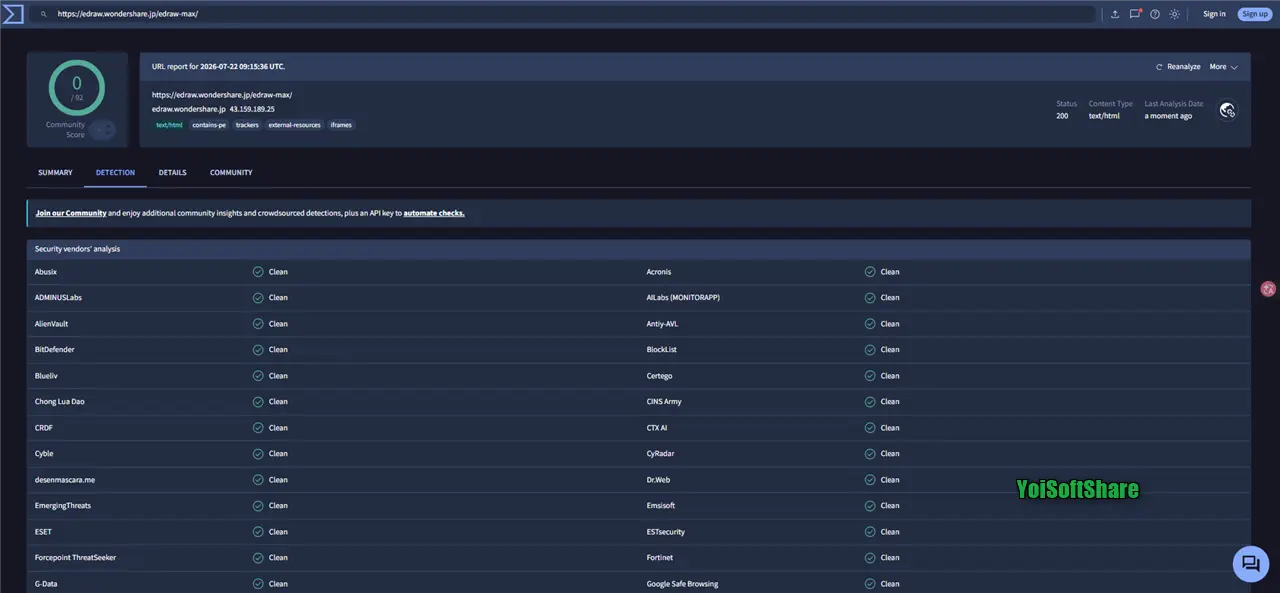Click the search magnifier icon
1280x593 pixels.
coord(43,14)
